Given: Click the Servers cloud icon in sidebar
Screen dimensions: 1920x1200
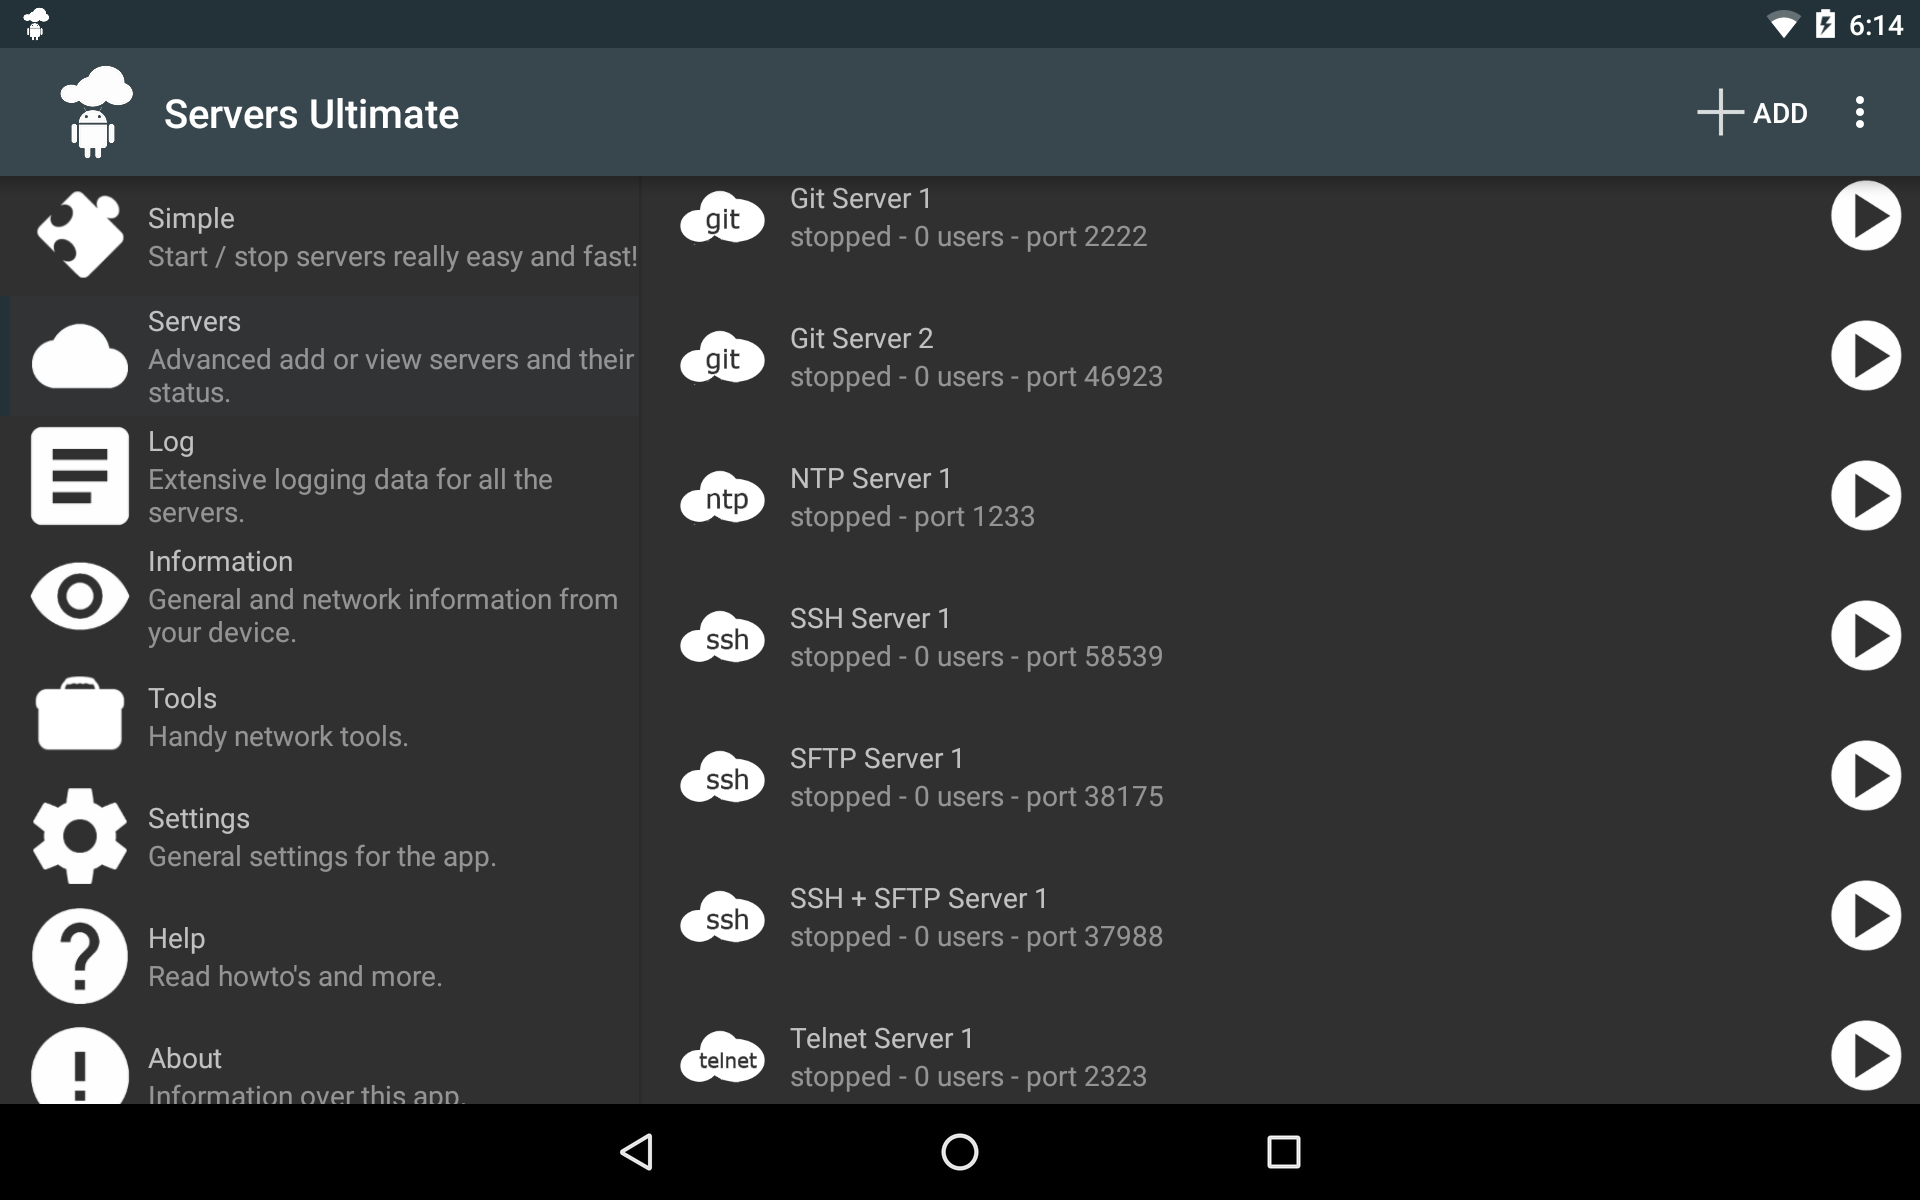Looking at the screenshot, I should [80, 356].
